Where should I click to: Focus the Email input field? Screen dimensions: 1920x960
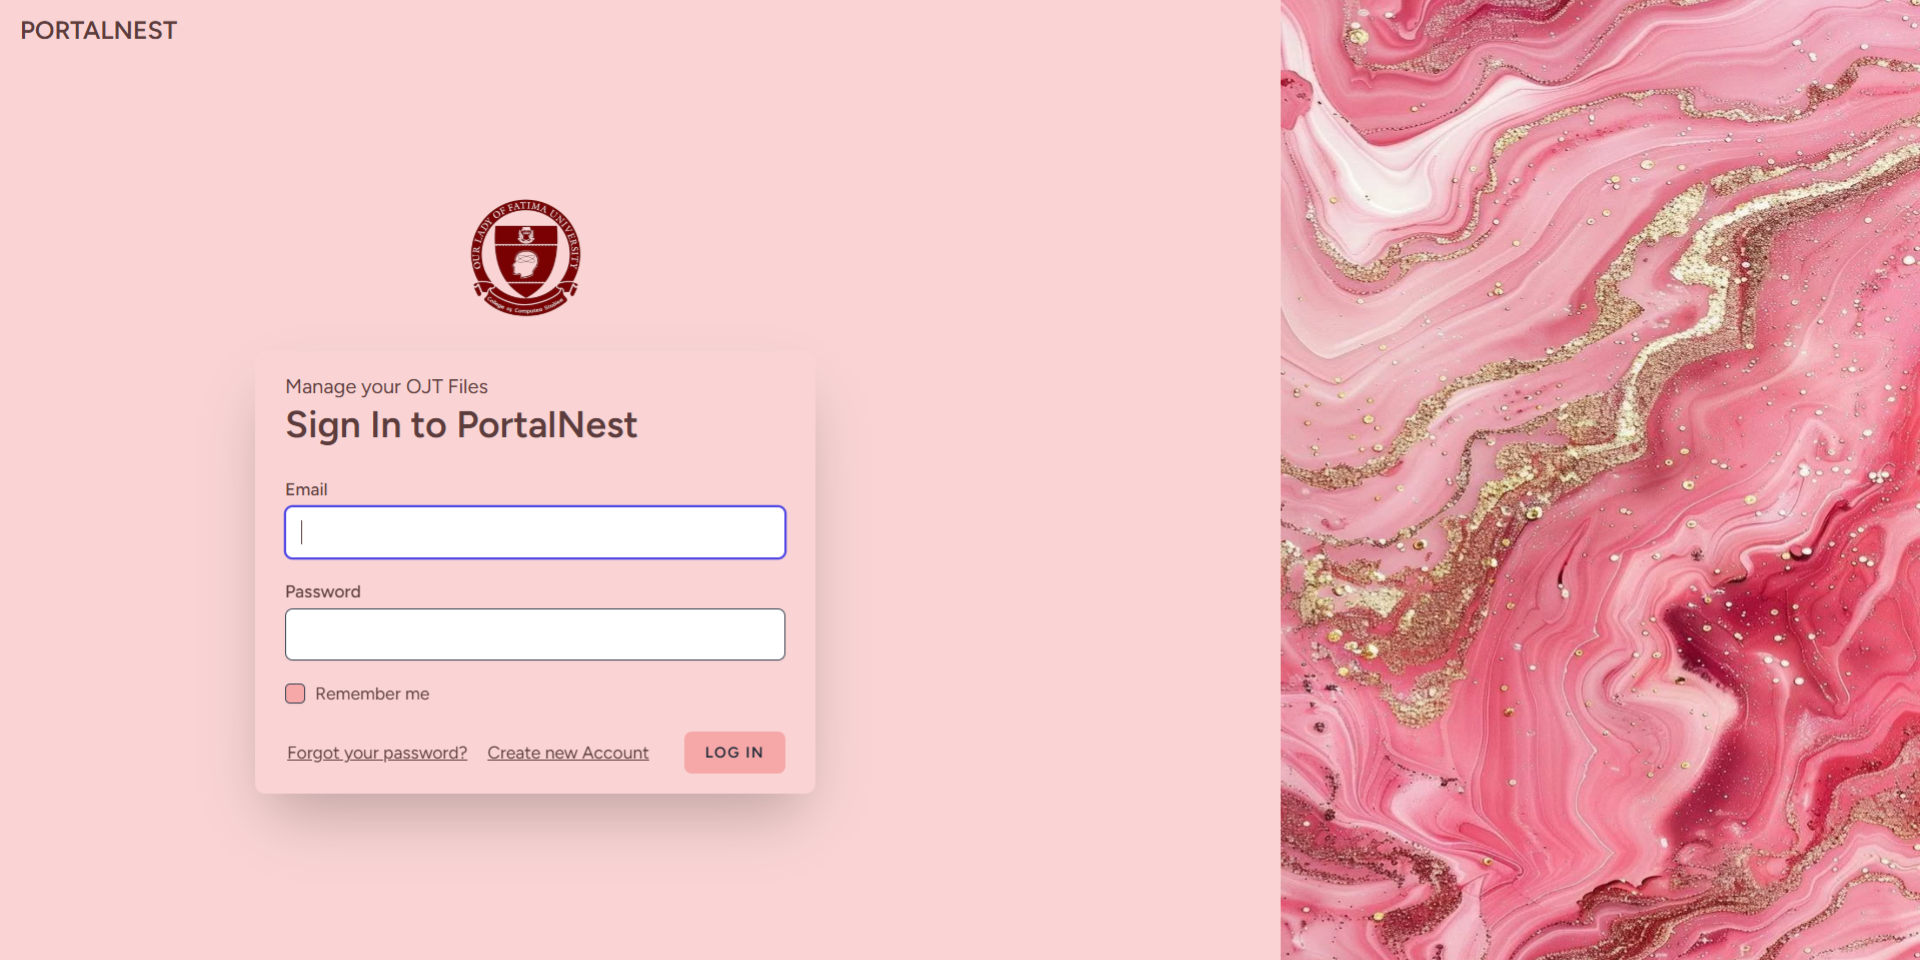coord(535,532)
